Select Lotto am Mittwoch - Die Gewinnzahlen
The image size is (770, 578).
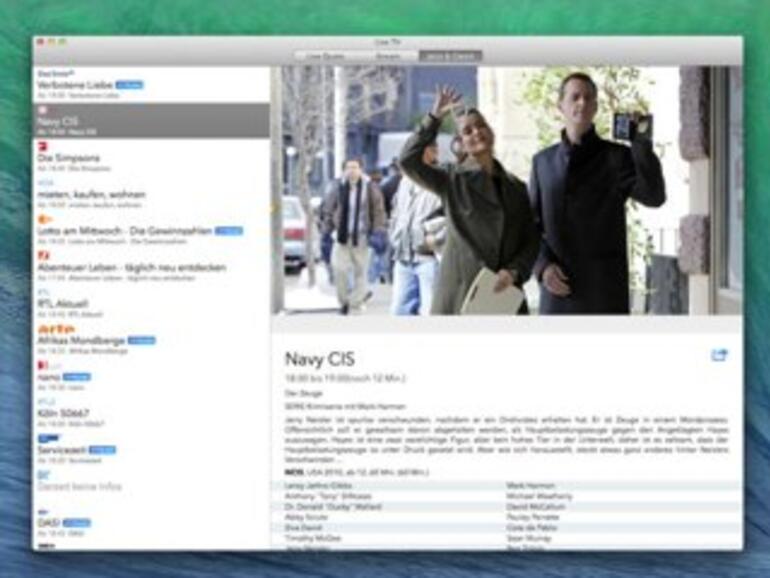tap(151, 230)
